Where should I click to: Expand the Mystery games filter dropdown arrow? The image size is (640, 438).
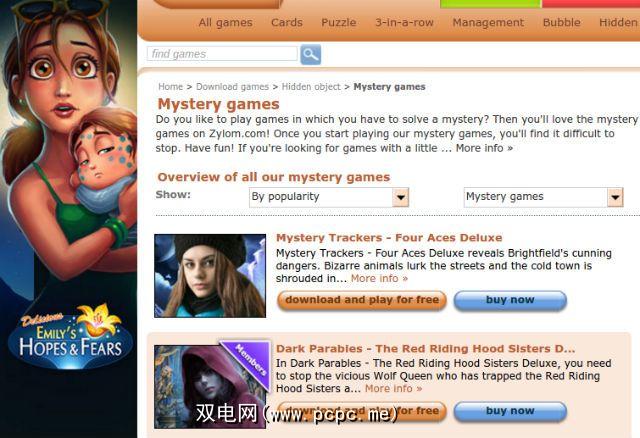coord(615,197)
